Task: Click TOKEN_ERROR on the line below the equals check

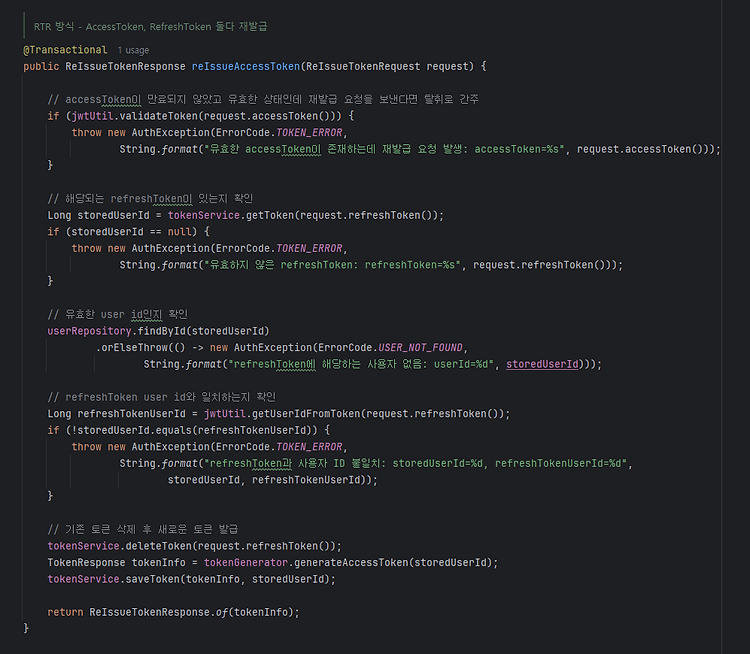Action: (309, 447)
